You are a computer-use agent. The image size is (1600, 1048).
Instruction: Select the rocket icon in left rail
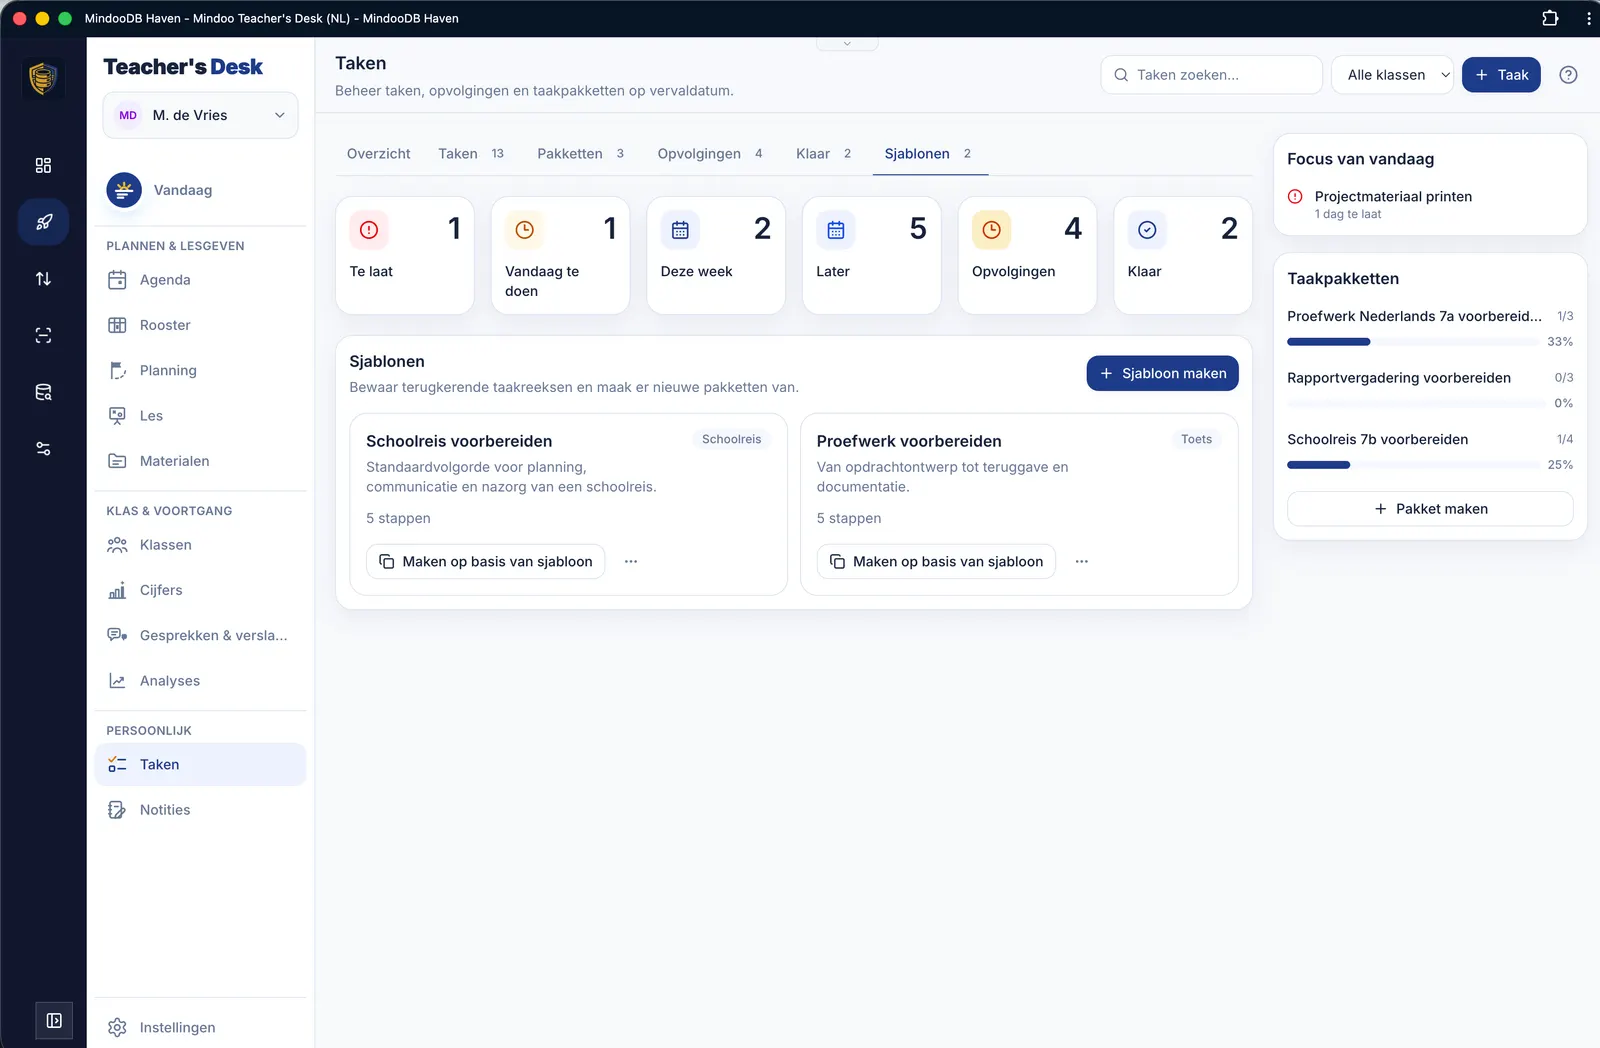click(43, 222)
